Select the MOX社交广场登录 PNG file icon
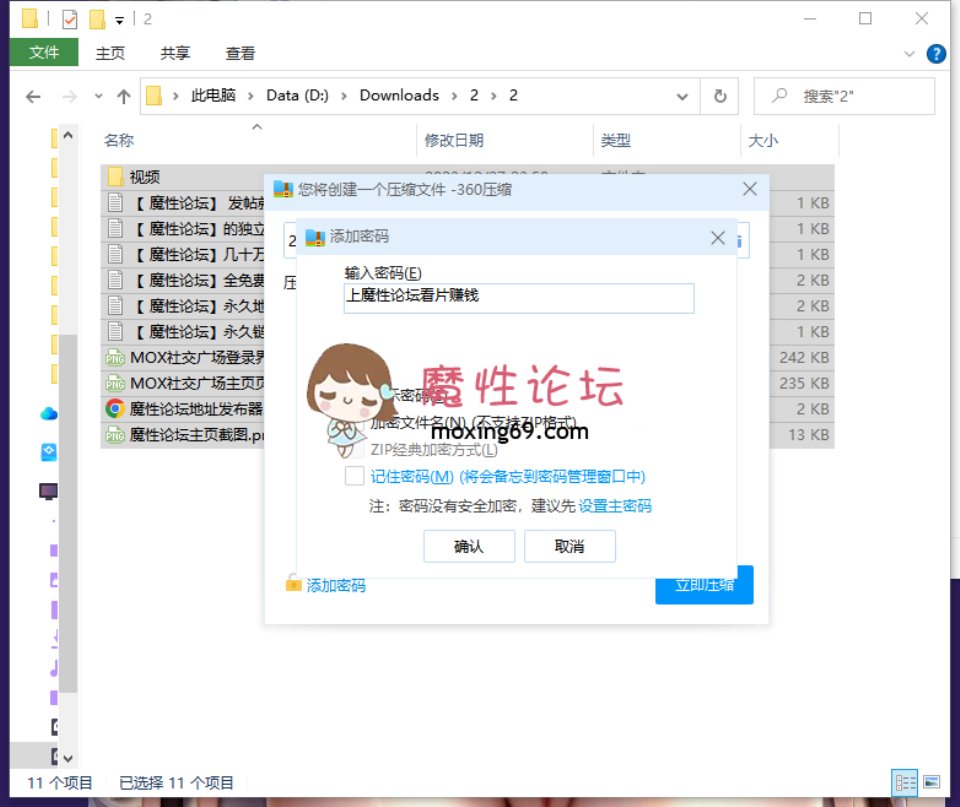 coord(115,358)
